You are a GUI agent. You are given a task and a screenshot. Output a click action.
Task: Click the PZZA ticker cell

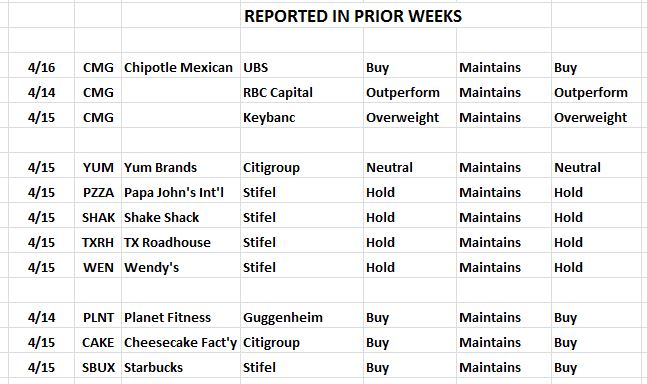click(98, 192)
